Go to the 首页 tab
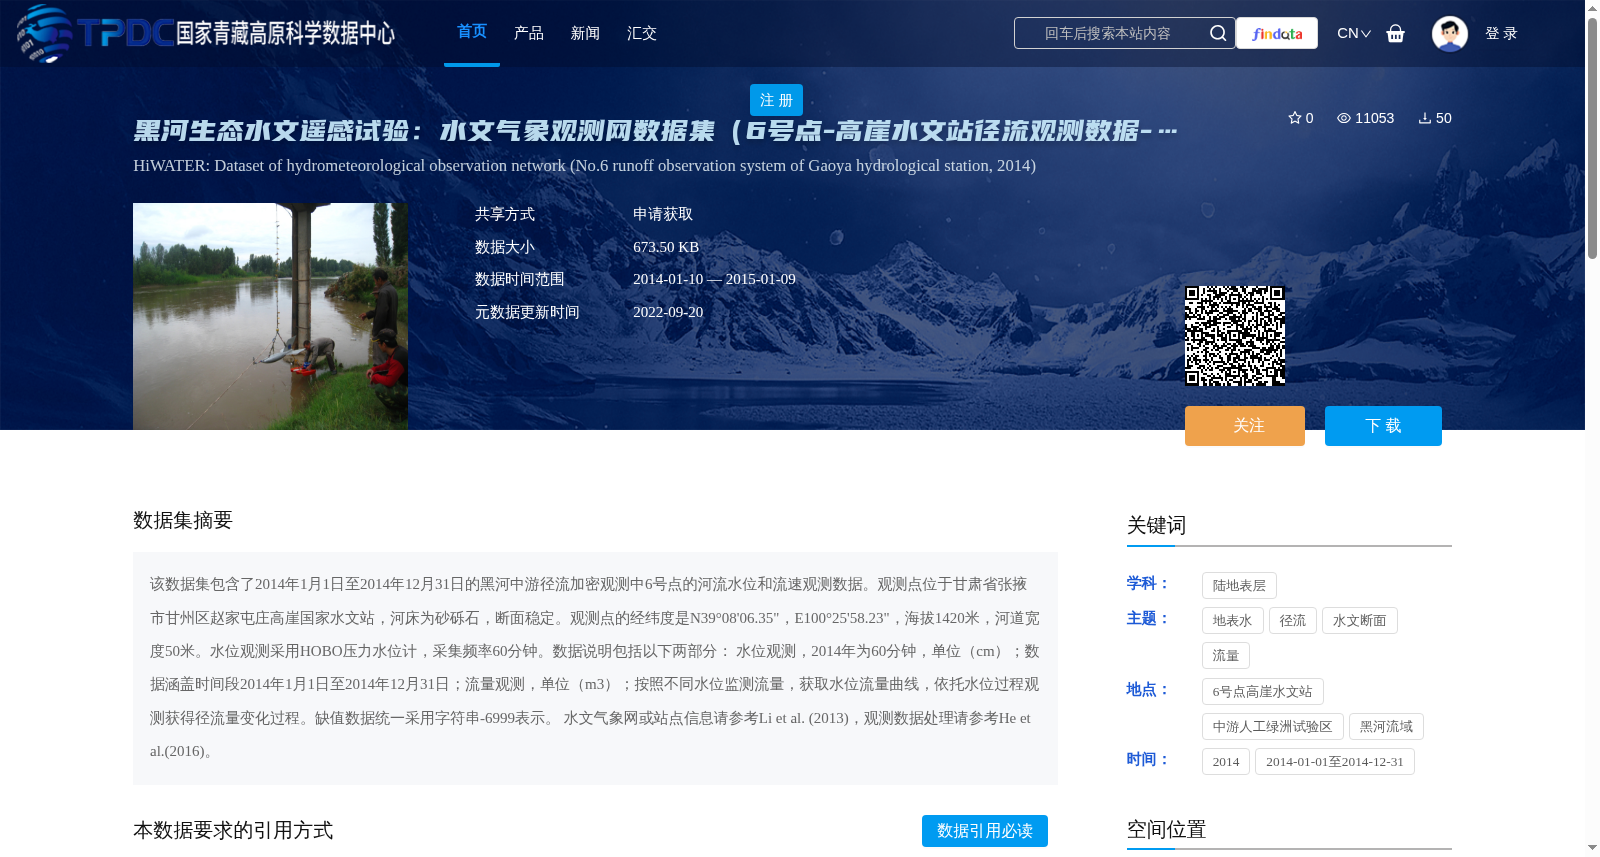 click(472, 32)
